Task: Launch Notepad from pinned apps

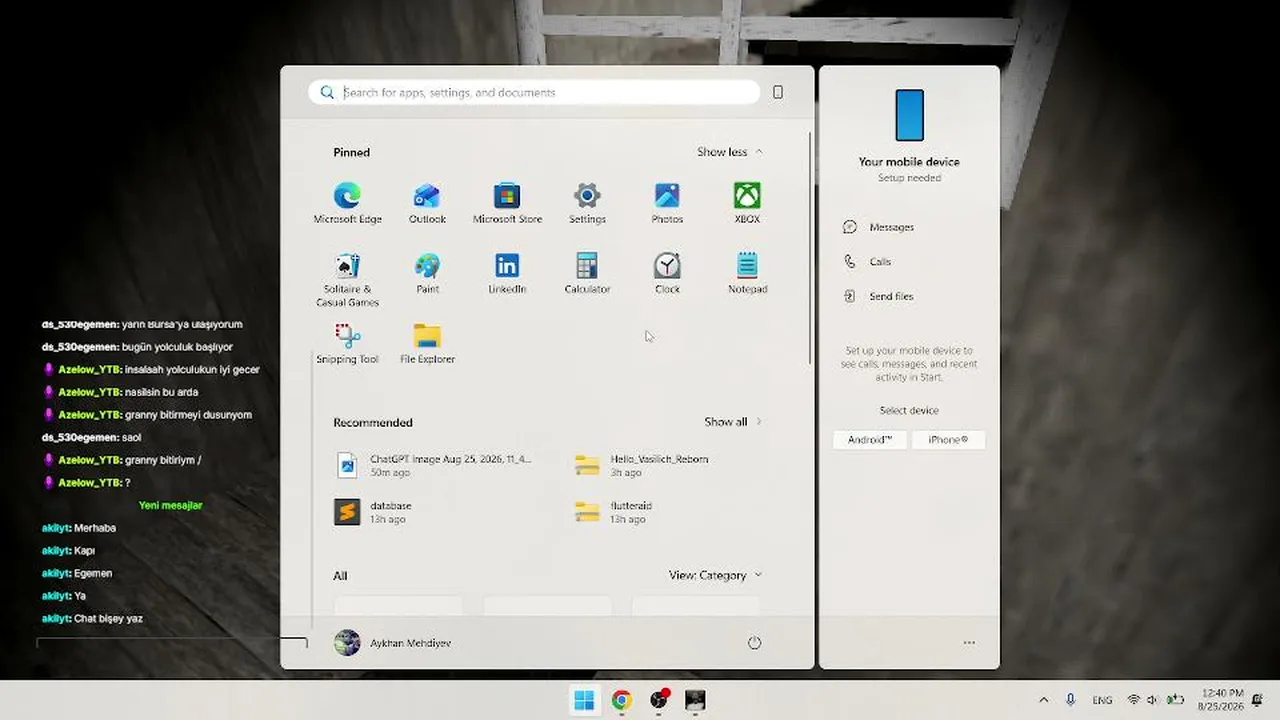Action: pyautogui.click(x=747, y=273)
